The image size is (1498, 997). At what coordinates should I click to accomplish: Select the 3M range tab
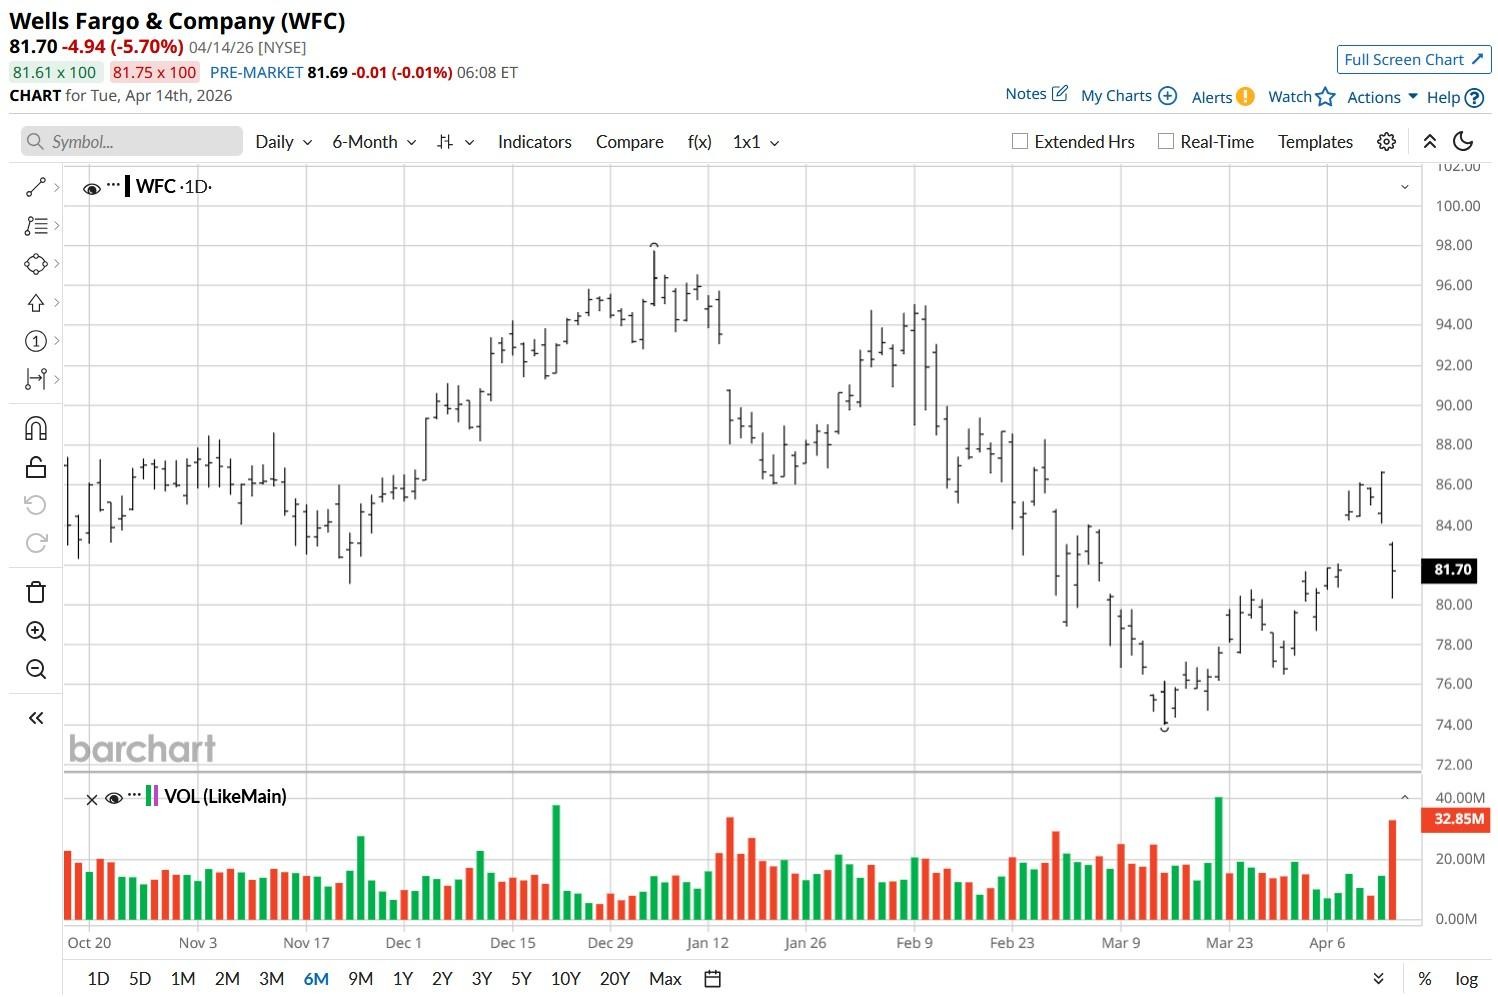click(271, 979)
